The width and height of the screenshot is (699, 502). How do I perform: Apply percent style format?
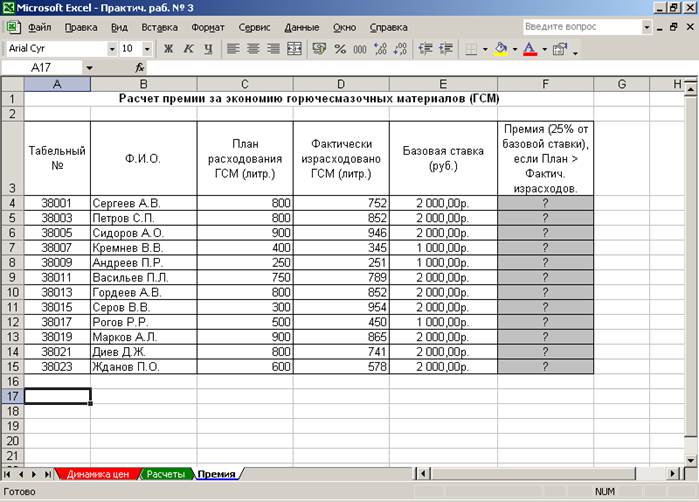click(340, 48)
